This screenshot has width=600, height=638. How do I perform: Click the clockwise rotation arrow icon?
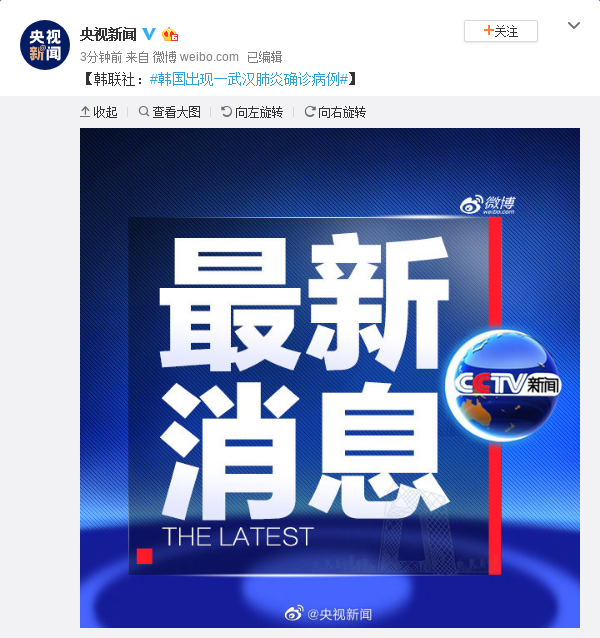pos(310,111)
